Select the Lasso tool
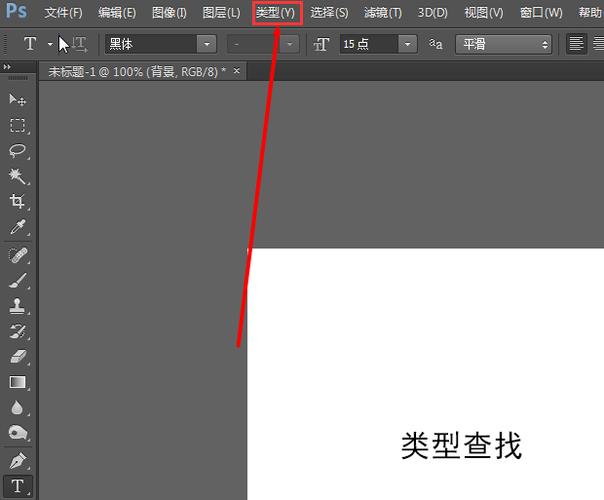 point(17,151)
